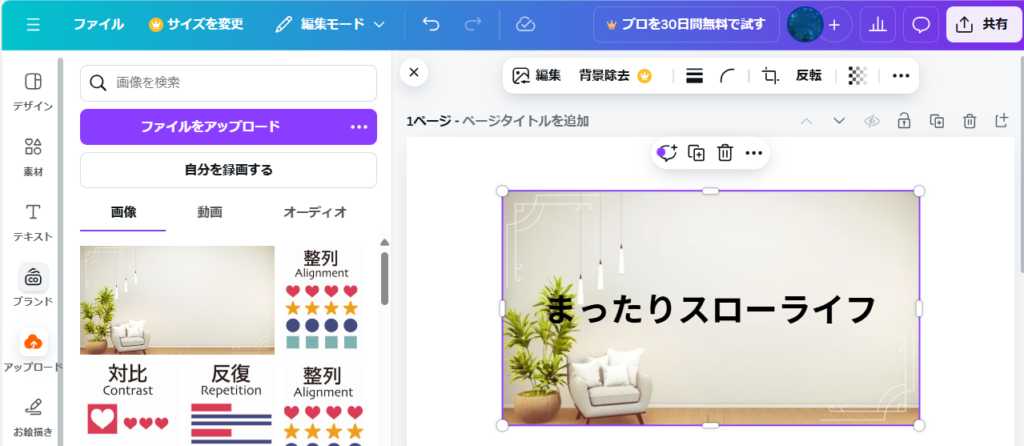Open upload button more options dots
This screenshot has height=446, width=1024.
(359, 127)
